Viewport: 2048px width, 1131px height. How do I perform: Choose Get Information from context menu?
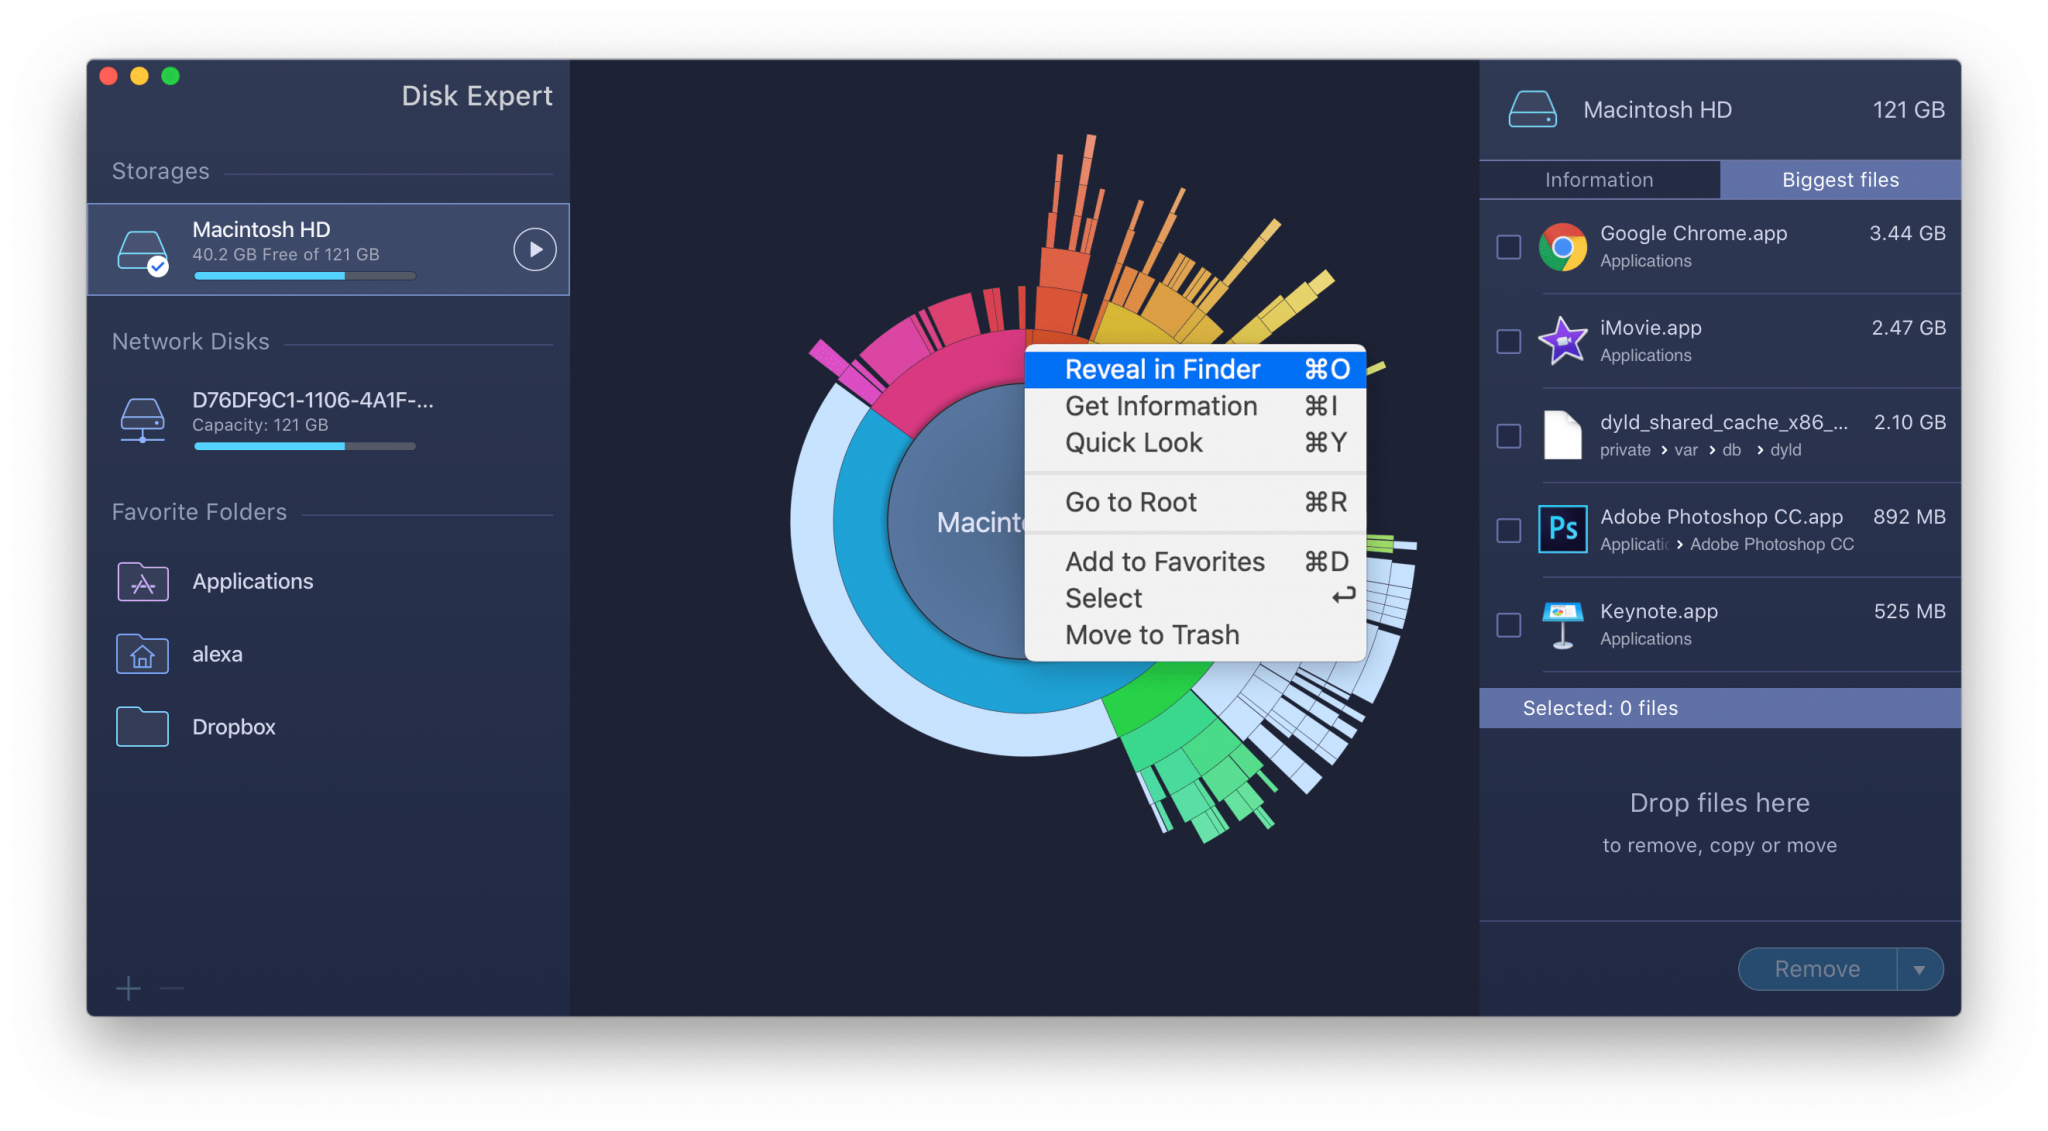point(1195,406)
